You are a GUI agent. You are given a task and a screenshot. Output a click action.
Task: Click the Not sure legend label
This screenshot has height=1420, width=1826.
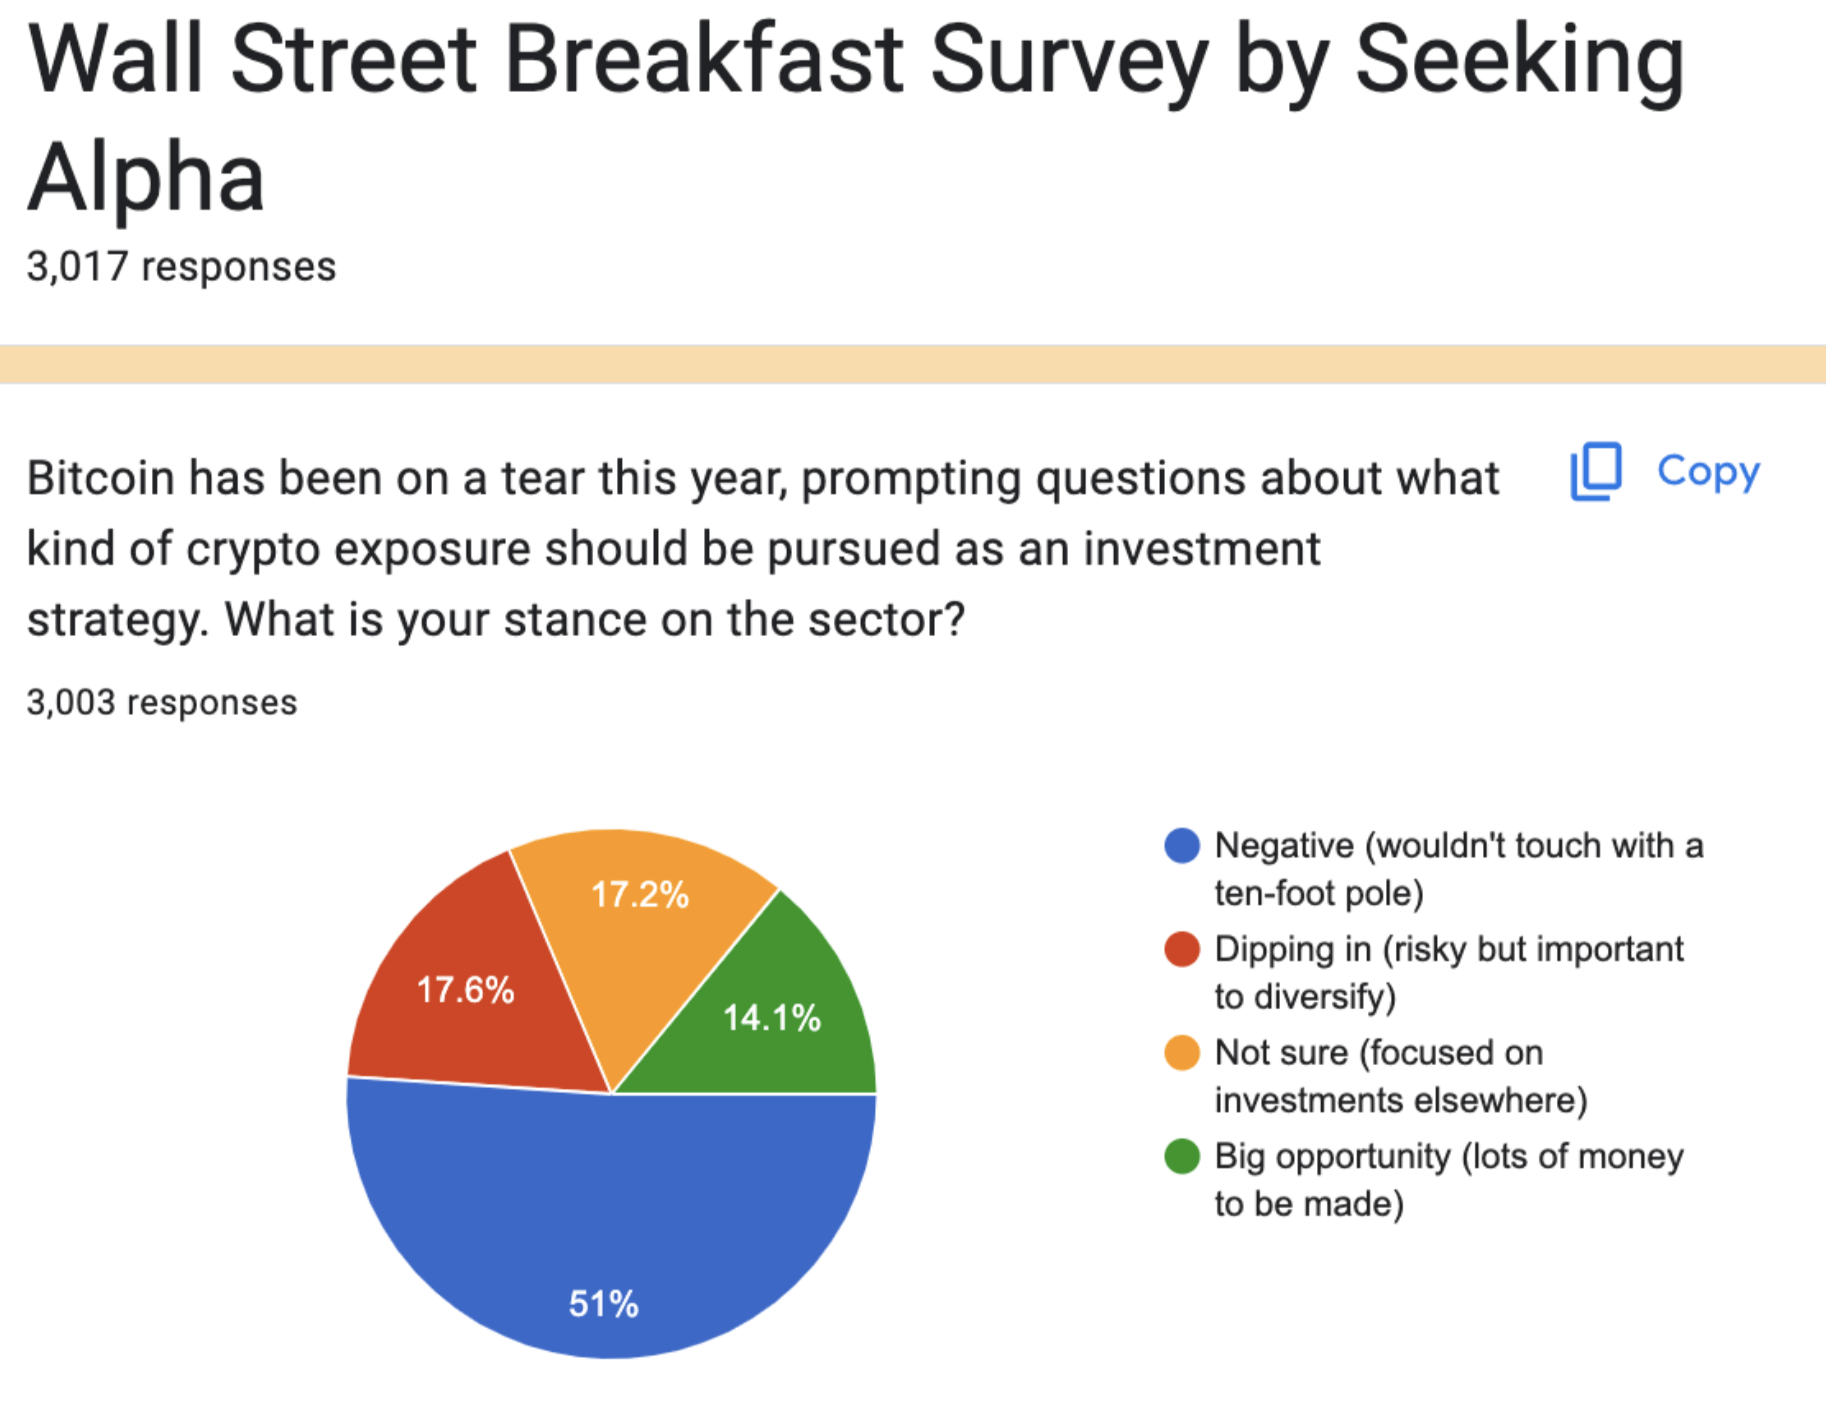pos(1400,1076)
